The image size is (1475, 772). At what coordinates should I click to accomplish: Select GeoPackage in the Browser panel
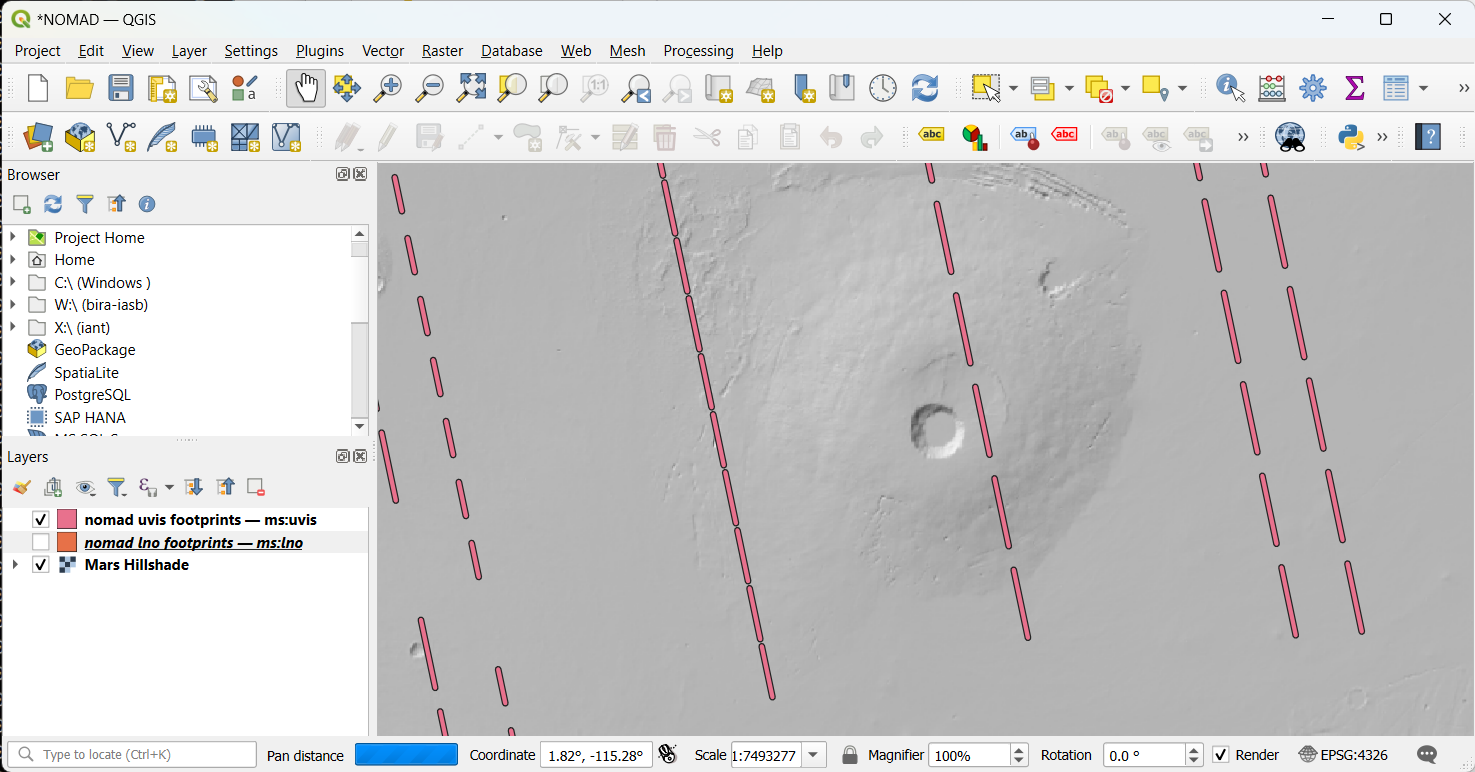coord(94,349)
